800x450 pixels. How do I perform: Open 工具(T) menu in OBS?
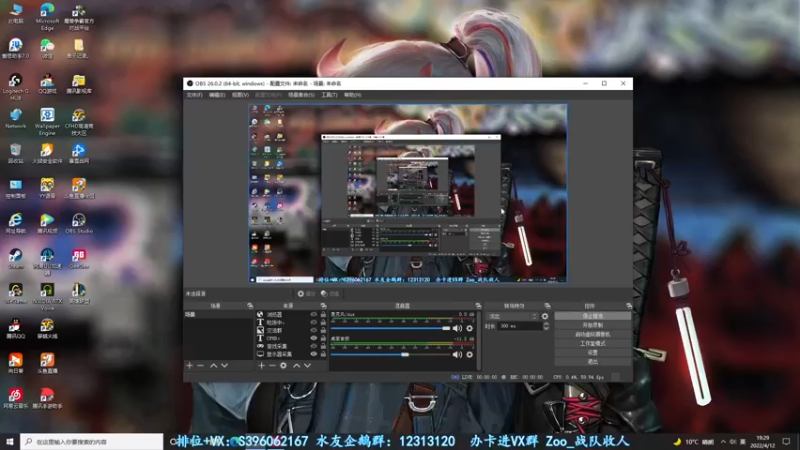[x=329, y=95]
